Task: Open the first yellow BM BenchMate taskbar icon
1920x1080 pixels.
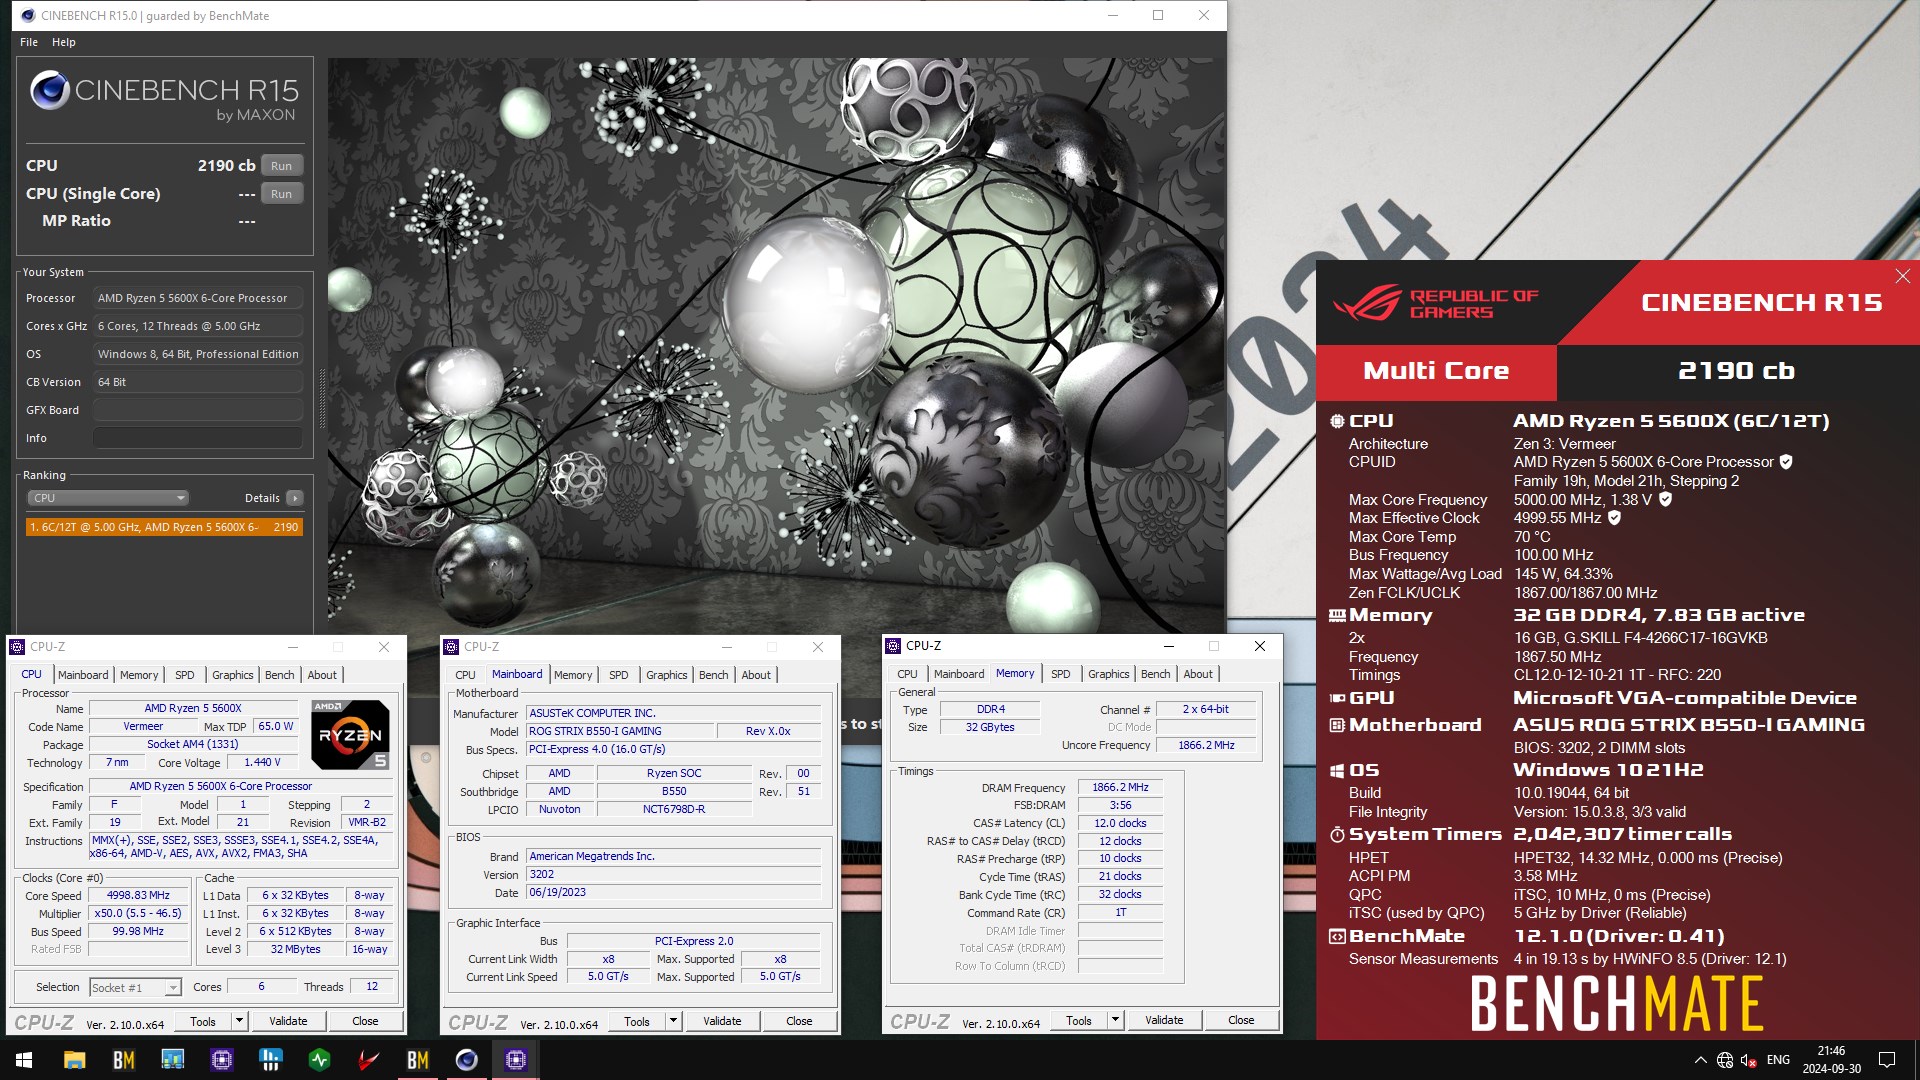Action: pyautogui.click(x=123, y=1060)
